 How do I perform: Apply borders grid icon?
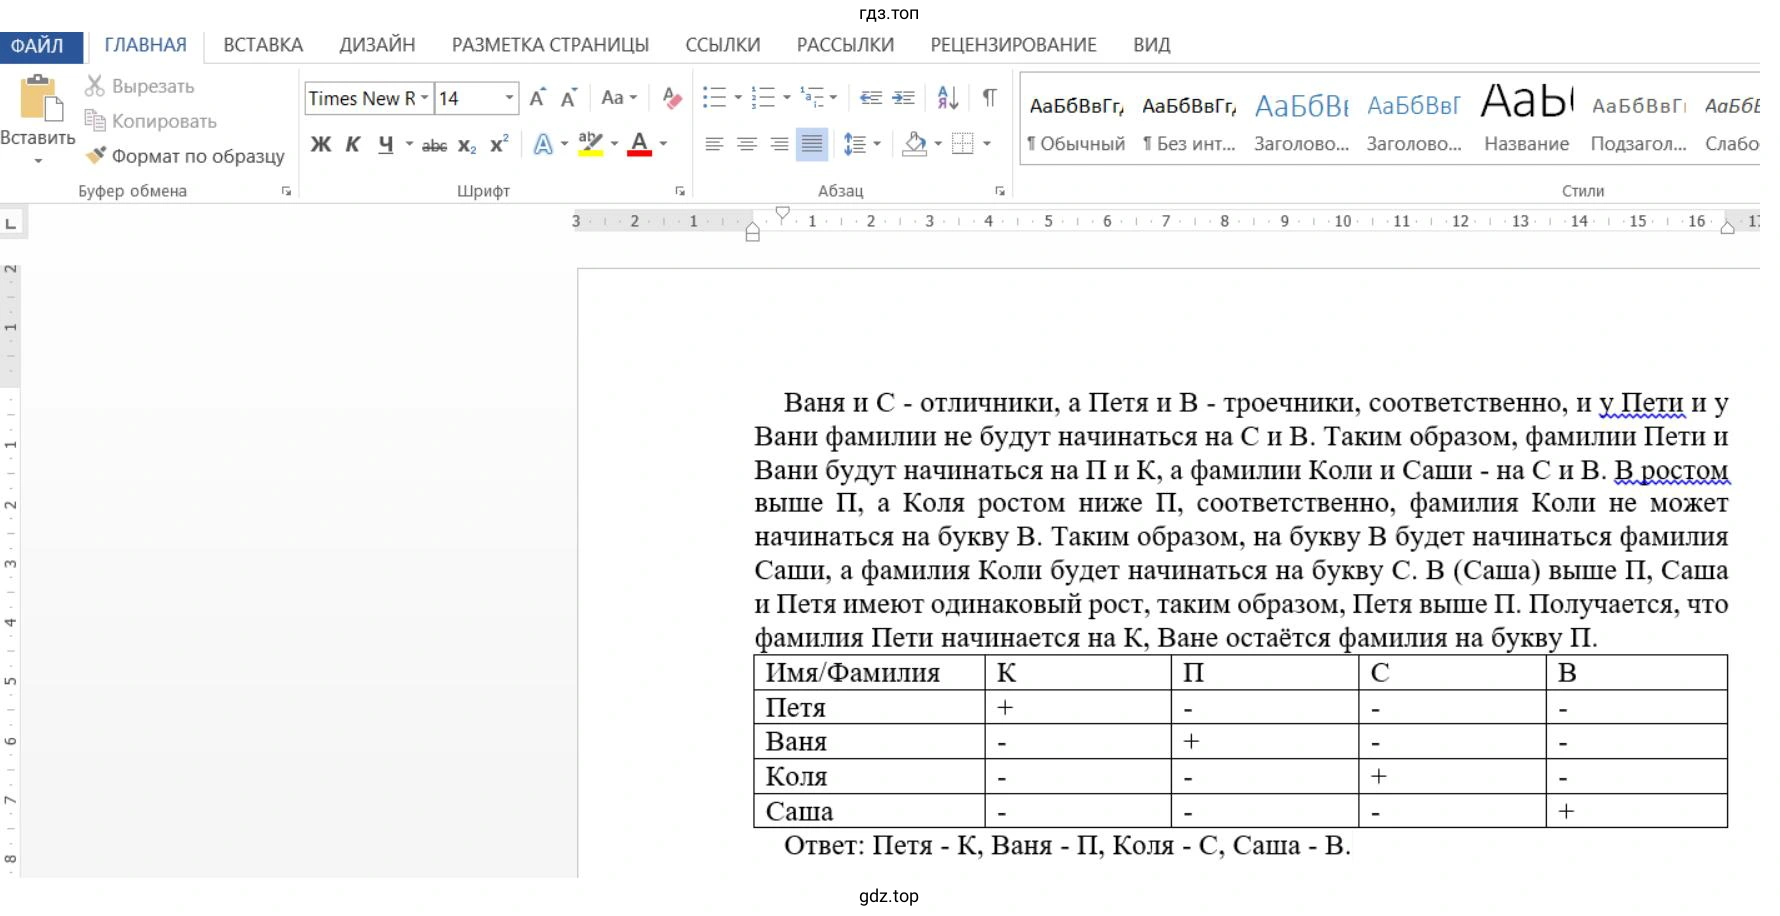click(963, 144)
